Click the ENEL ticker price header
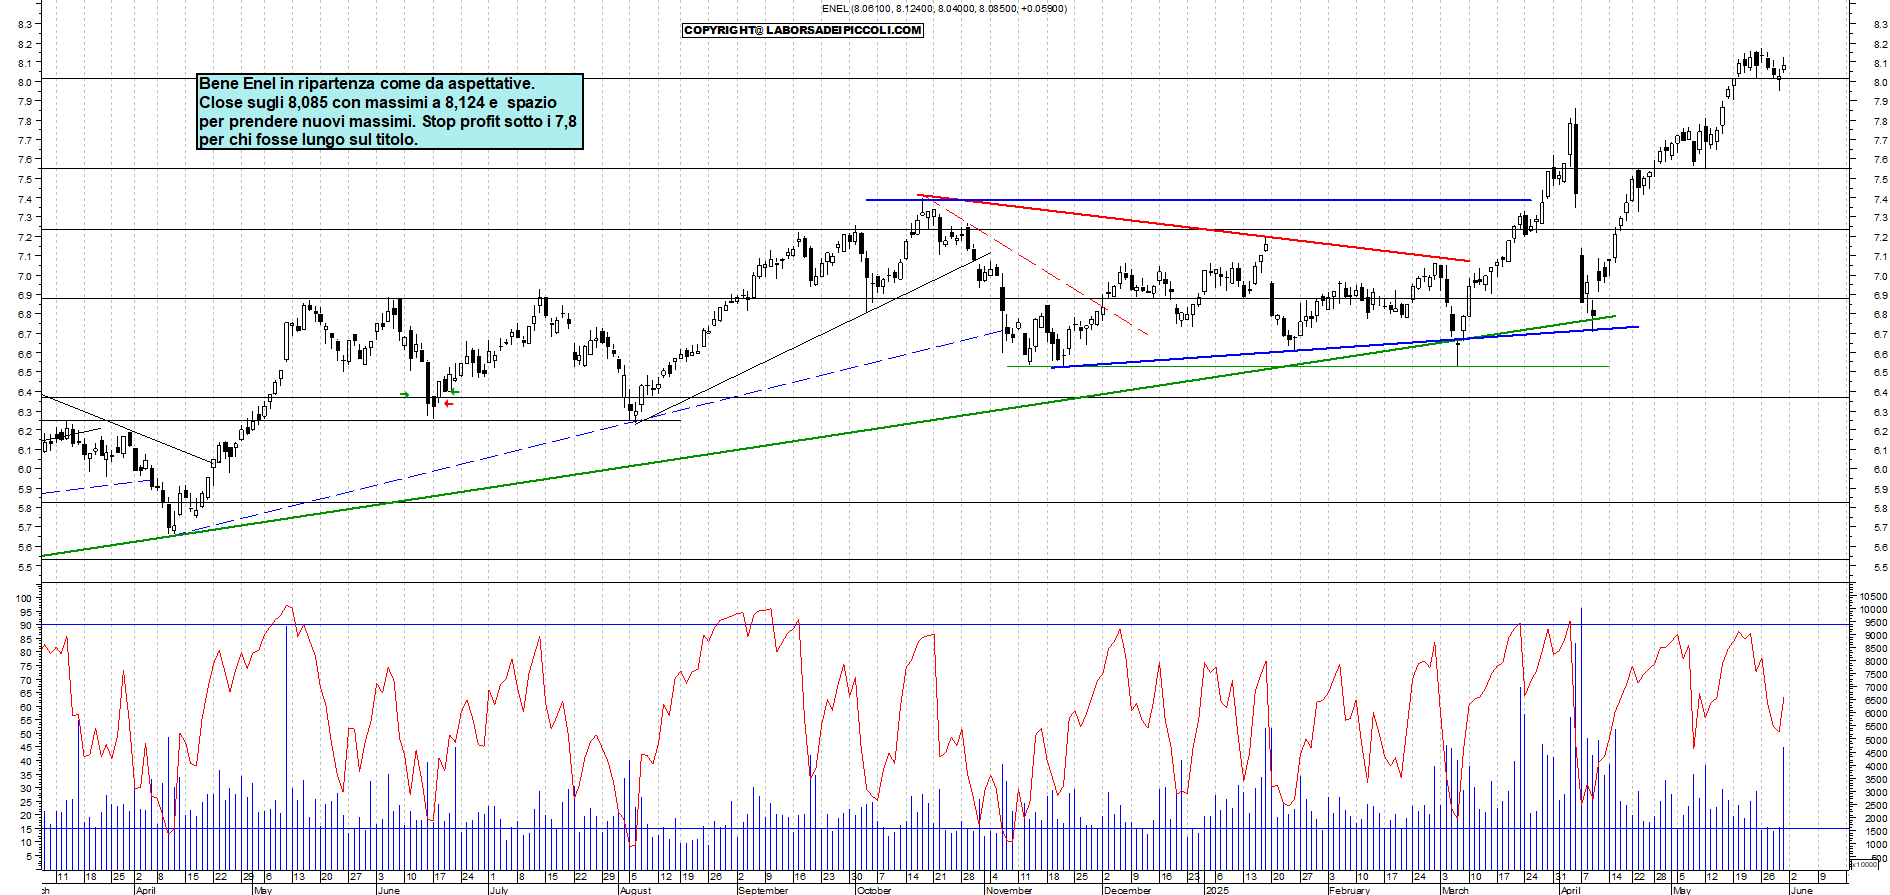1890x895 pixels. tap(943, 9)
